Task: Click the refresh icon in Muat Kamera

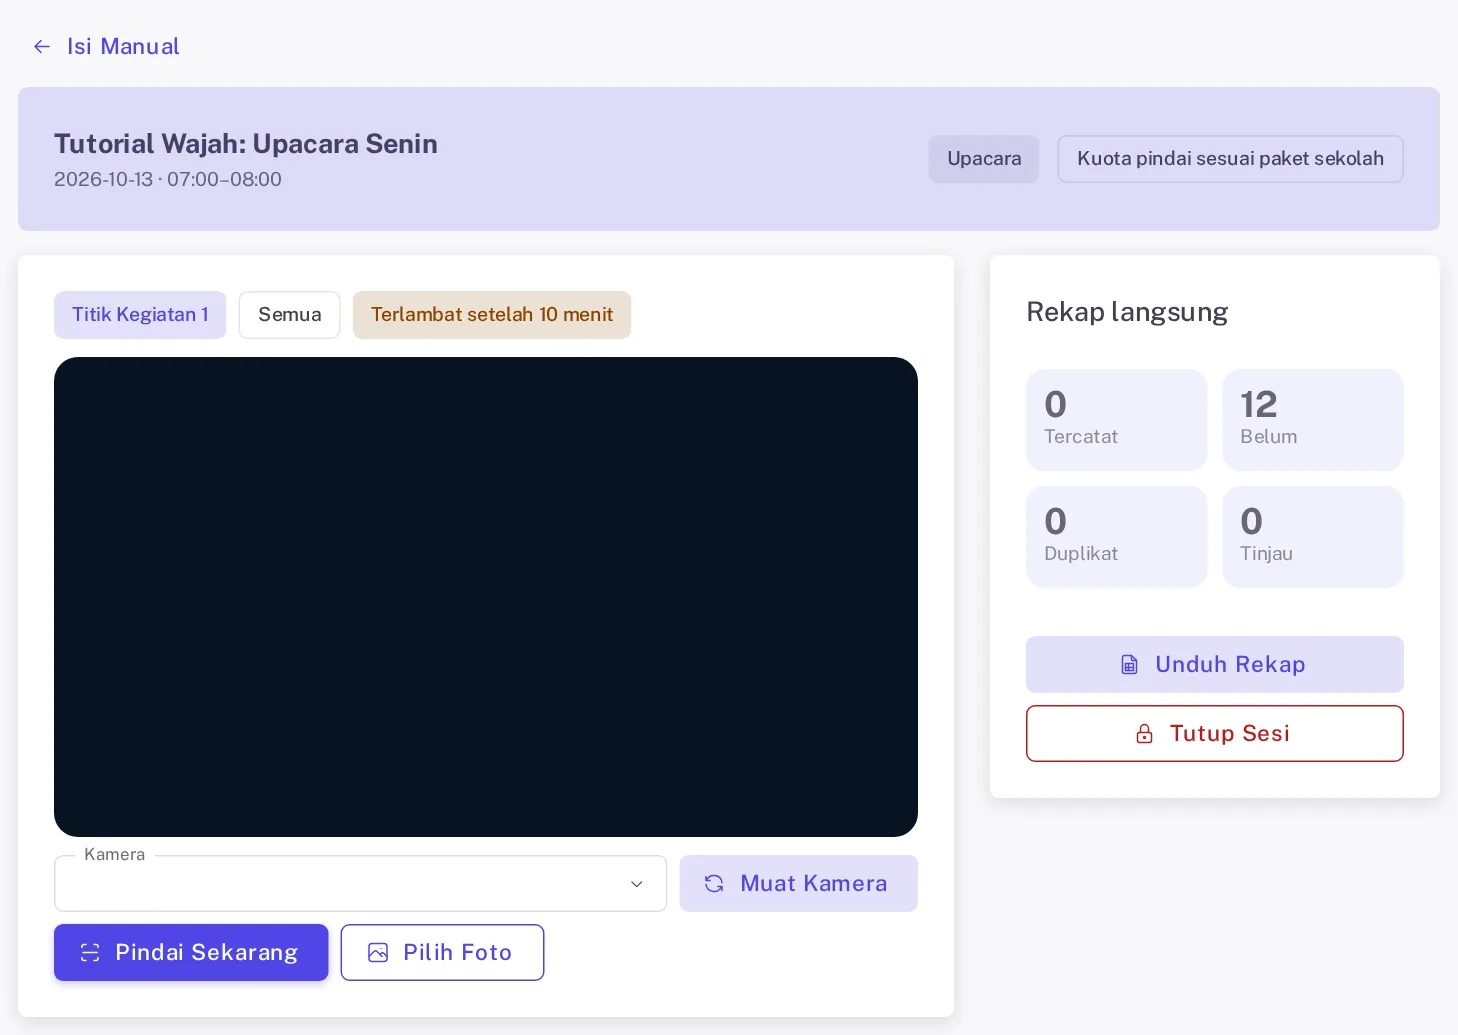Action: click(714, 884)
